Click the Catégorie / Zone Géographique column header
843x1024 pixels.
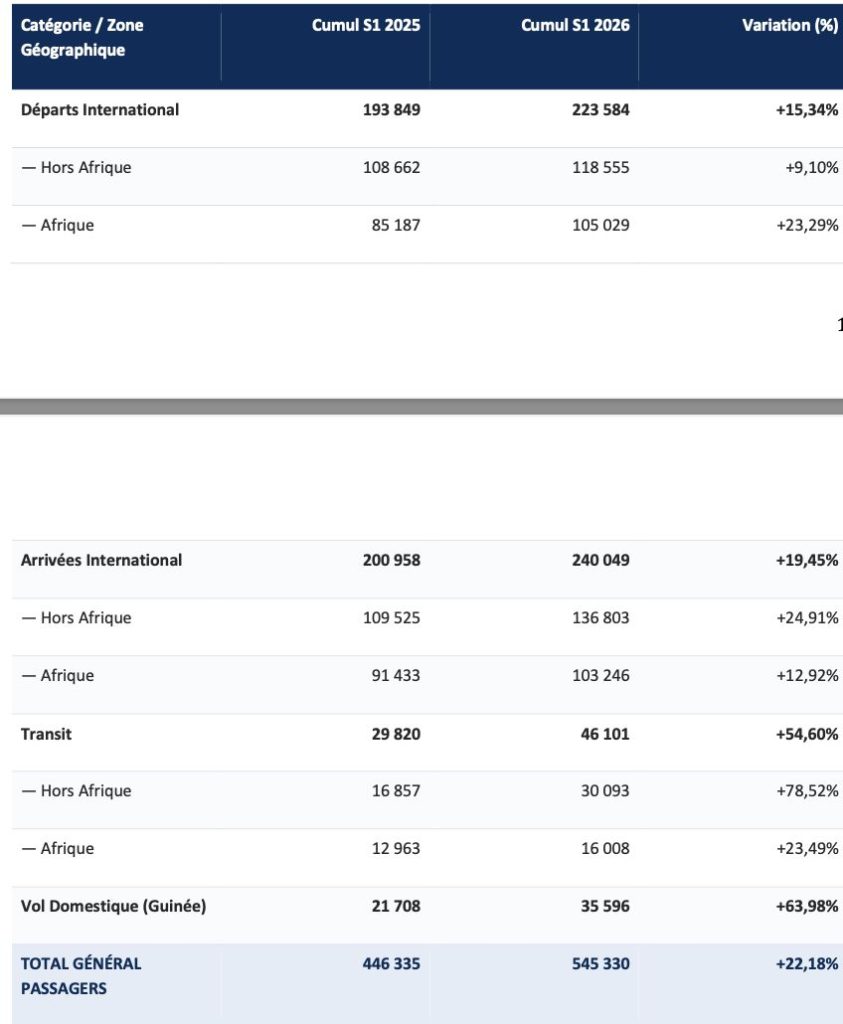[82, 37]
